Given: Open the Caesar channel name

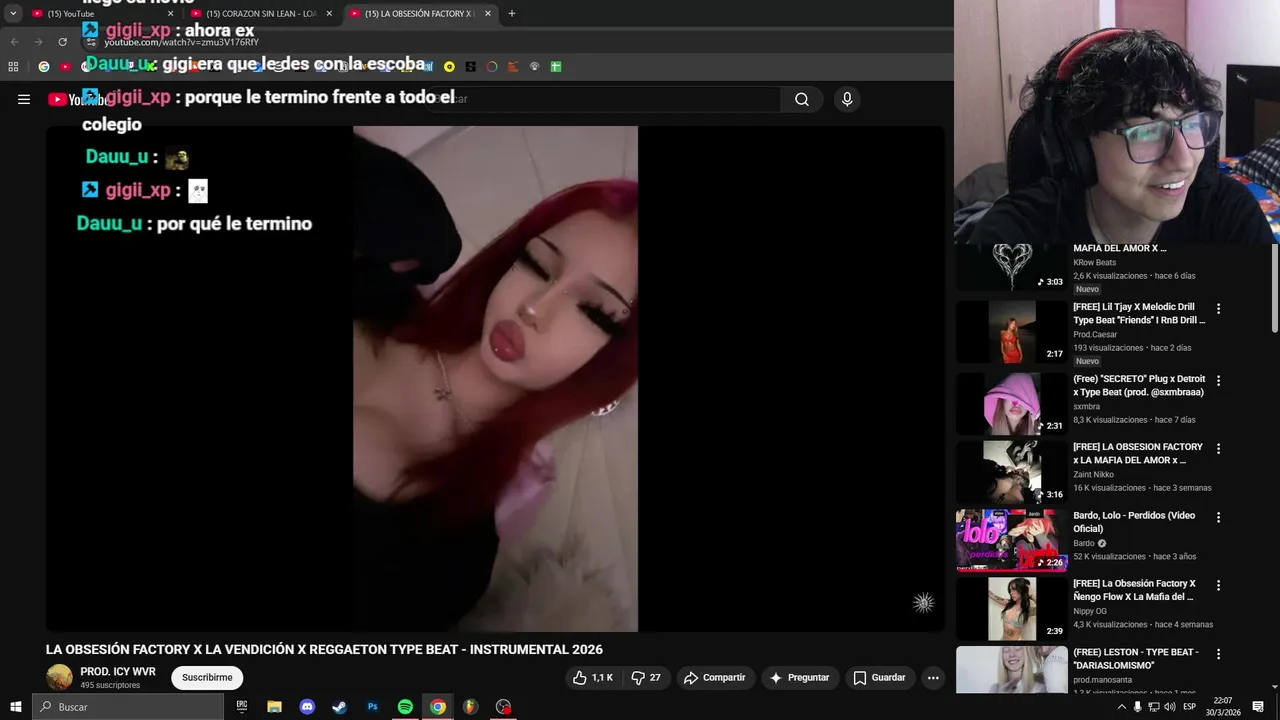Looking at the screenshot, I should [1094, 335].
